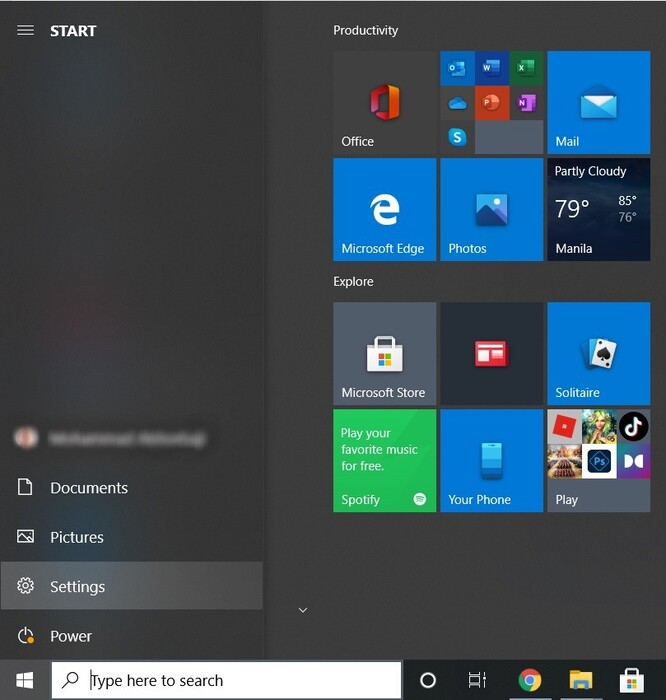Open the farm game in Play folder

click(565, 462)
